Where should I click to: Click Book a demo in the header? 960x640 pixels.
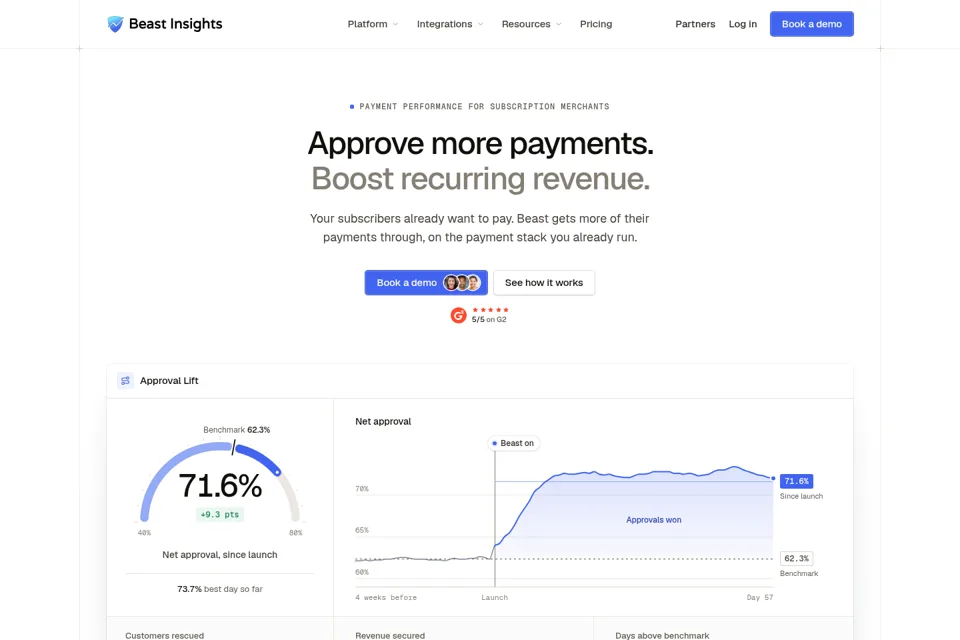point(811,24)
